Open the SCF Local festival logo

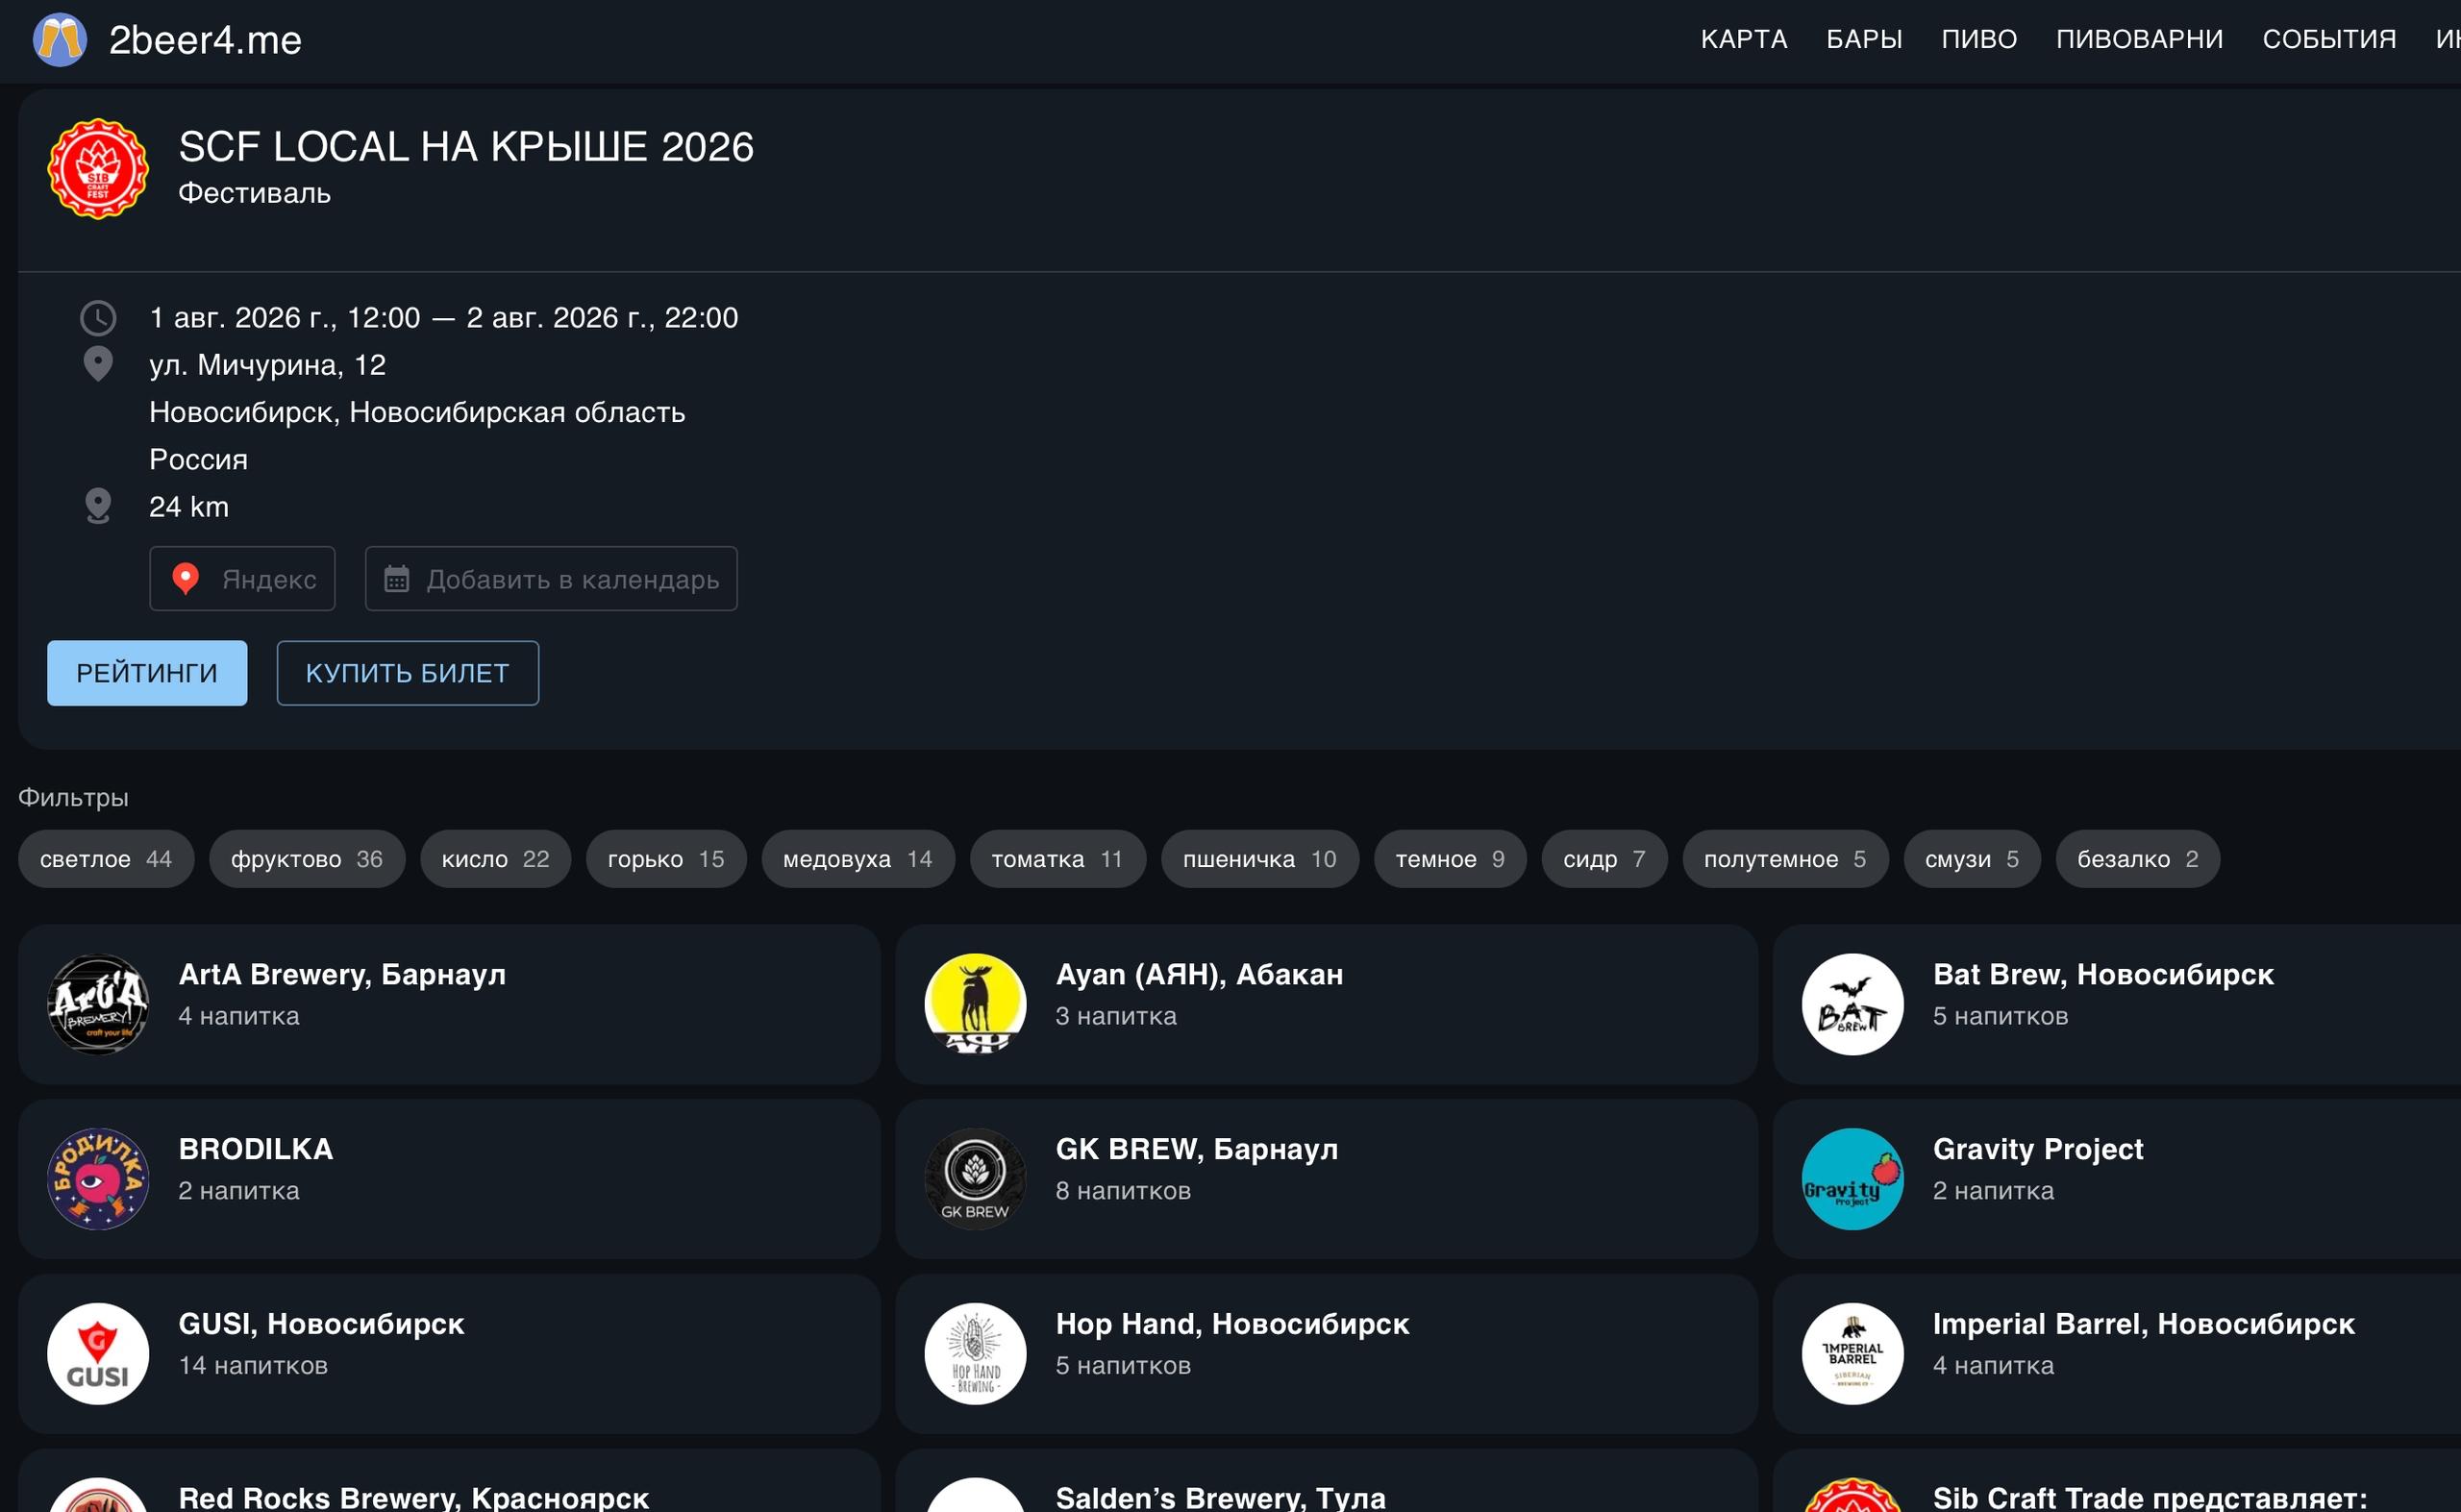[x=98, y=169]
